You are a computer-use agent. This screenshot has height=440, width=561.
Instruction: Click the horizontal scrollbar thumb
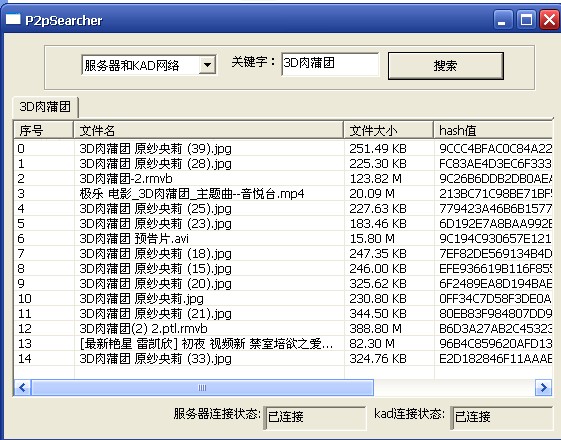(203, 387)
